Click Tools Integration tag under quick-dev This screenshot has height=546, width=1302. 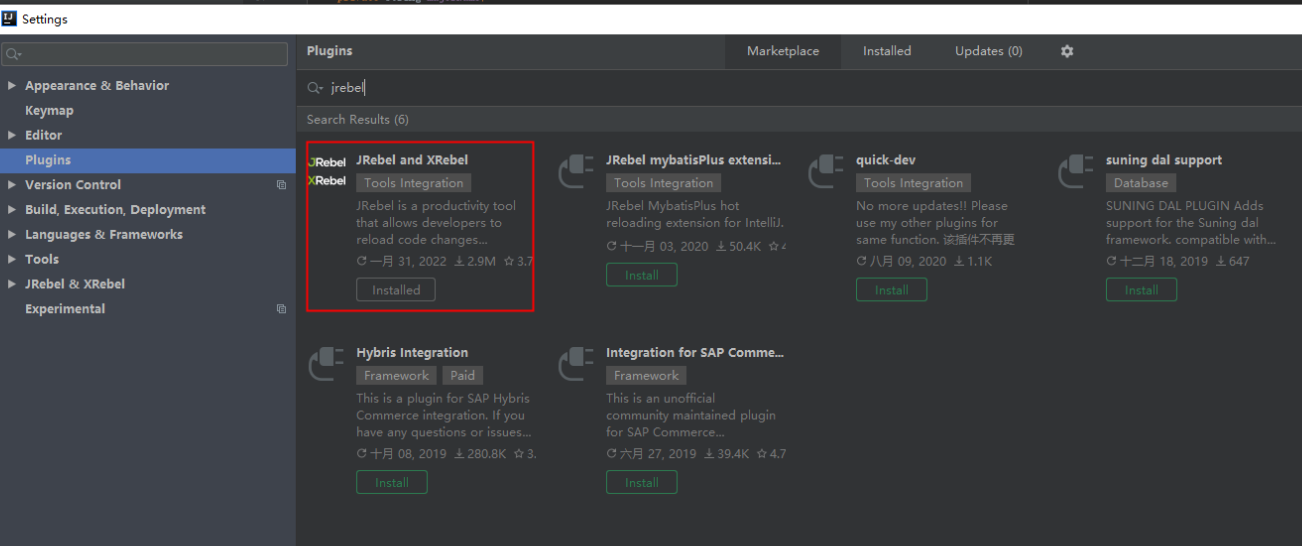click(x=914, y=183)
